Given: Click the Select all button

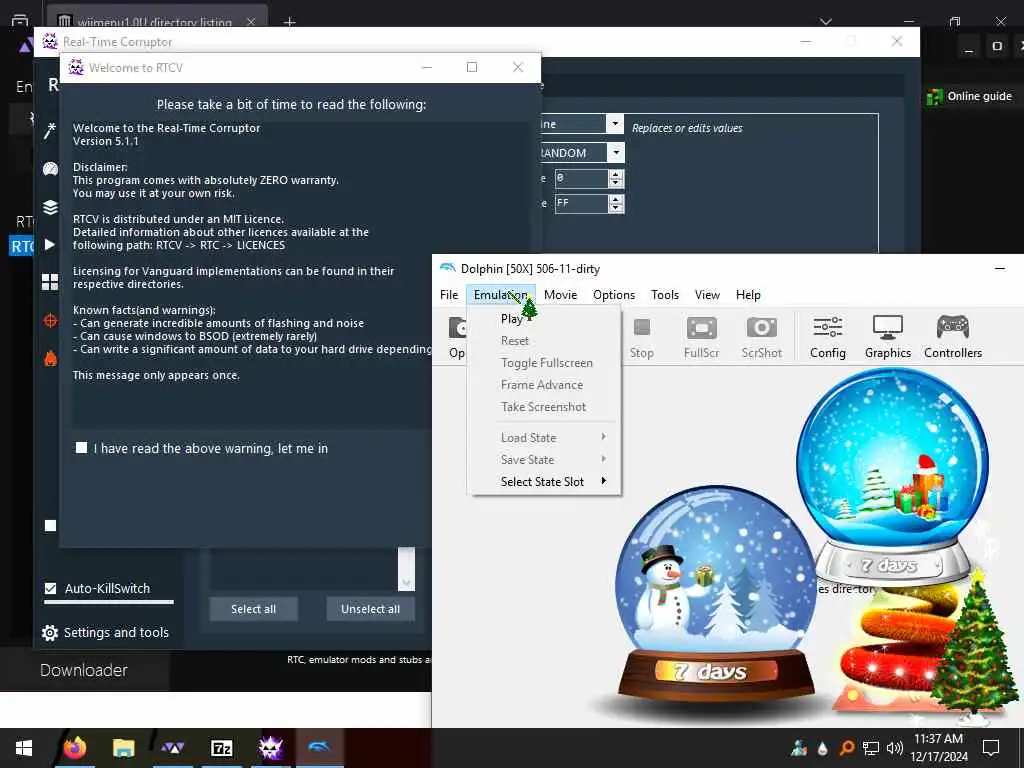Looking at the screenshot, I should [253, 609].
